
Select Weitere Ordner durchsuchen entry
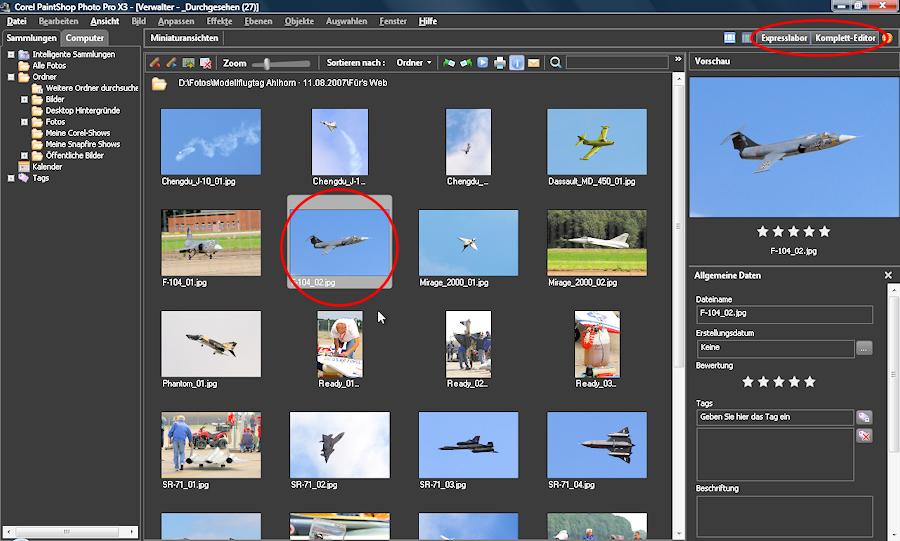pyautogui.click(x=91, y=88)
